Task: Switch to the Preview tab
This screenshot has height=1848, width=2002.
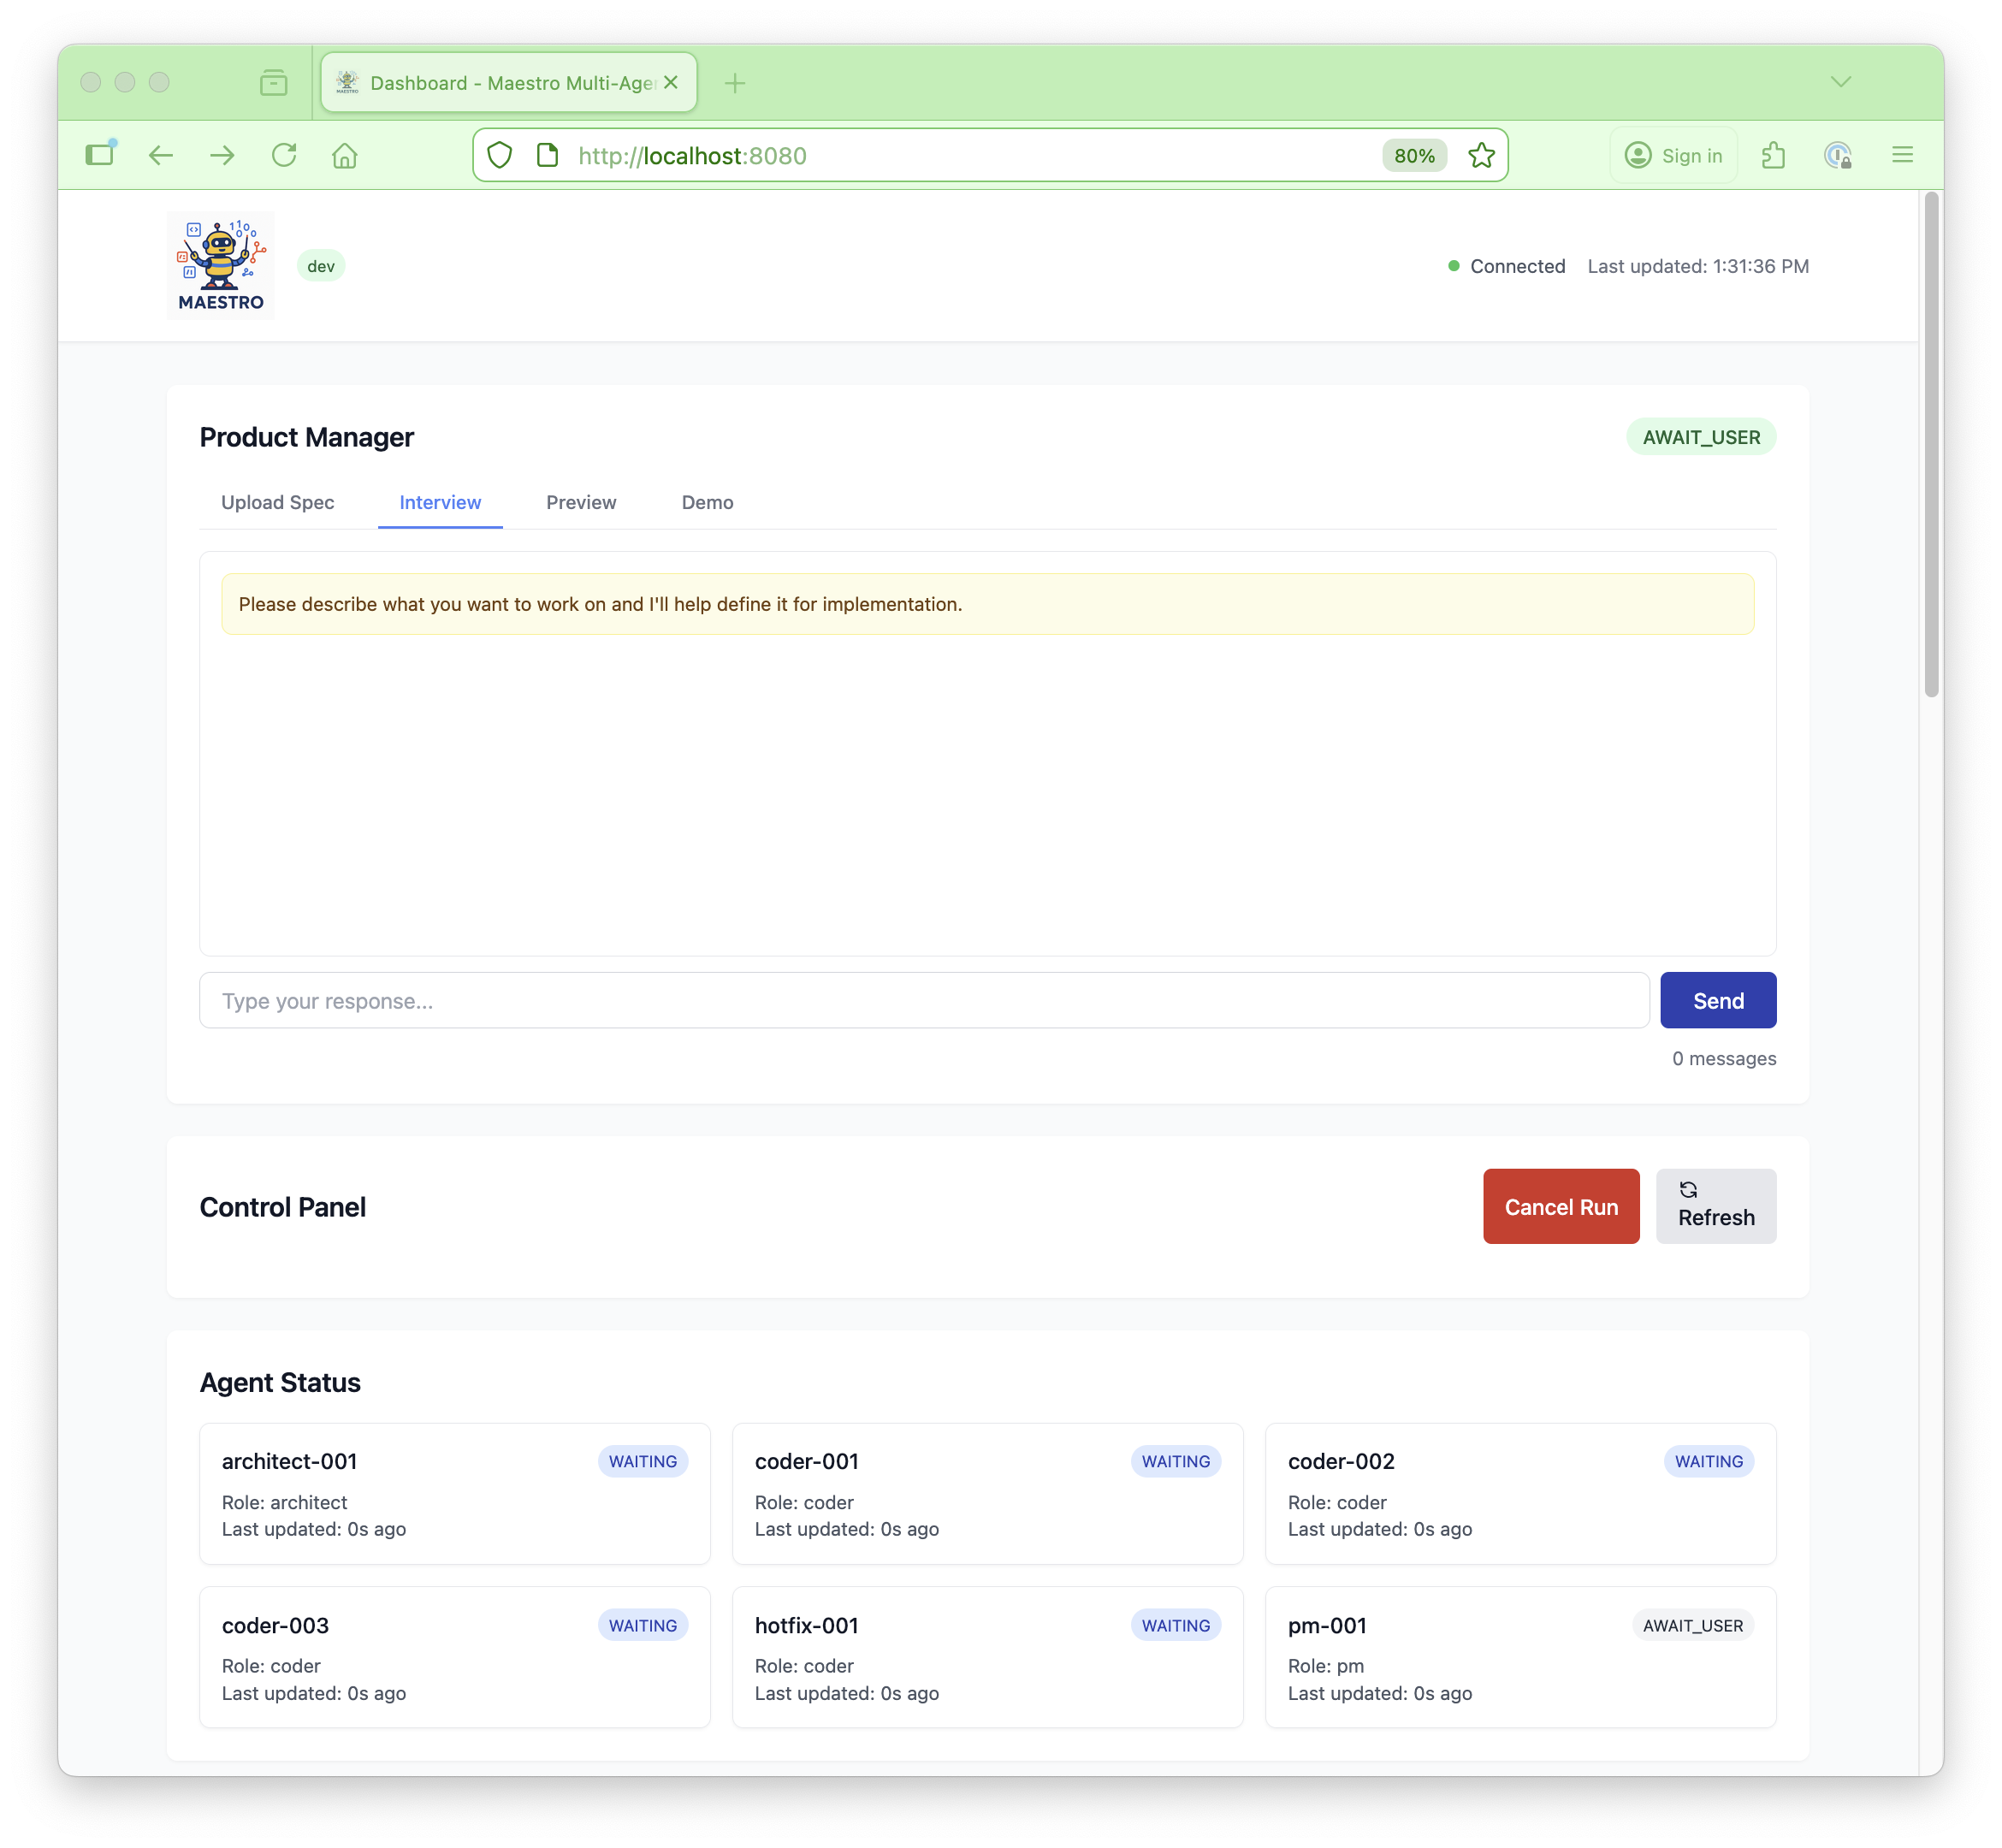Action: pyautogui.click(x=581, y=503)
